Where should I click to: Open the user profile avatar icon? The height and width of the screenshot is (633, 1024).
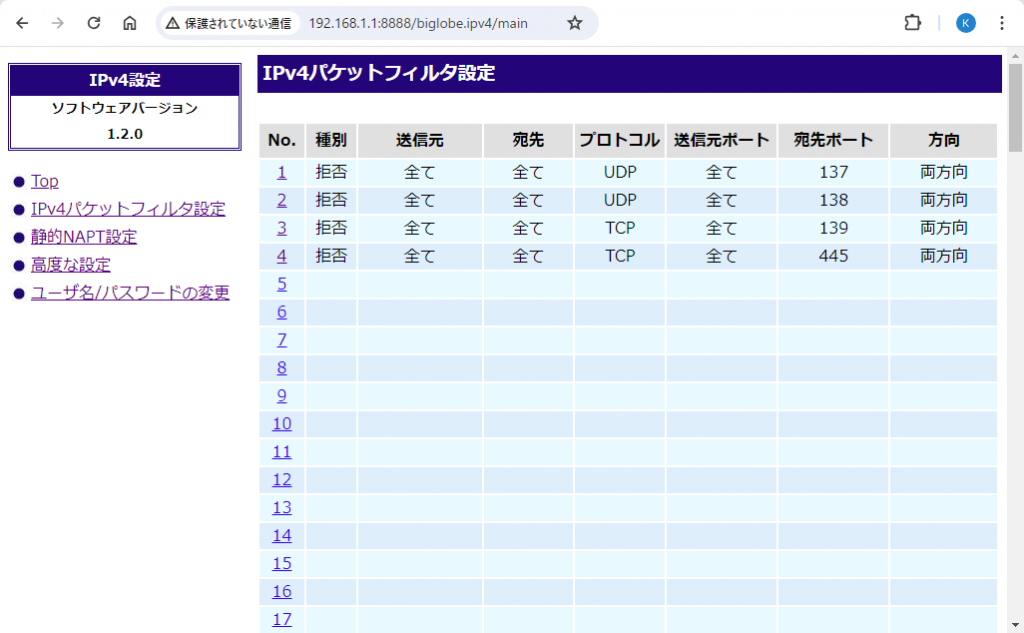[965, 23]
